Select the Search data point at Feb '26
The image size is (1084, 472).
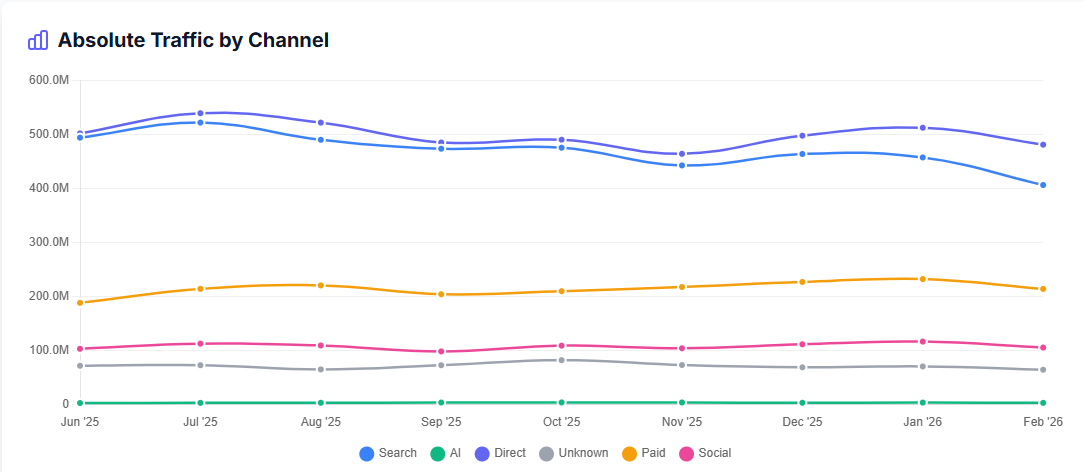[x=1043, y=185]
